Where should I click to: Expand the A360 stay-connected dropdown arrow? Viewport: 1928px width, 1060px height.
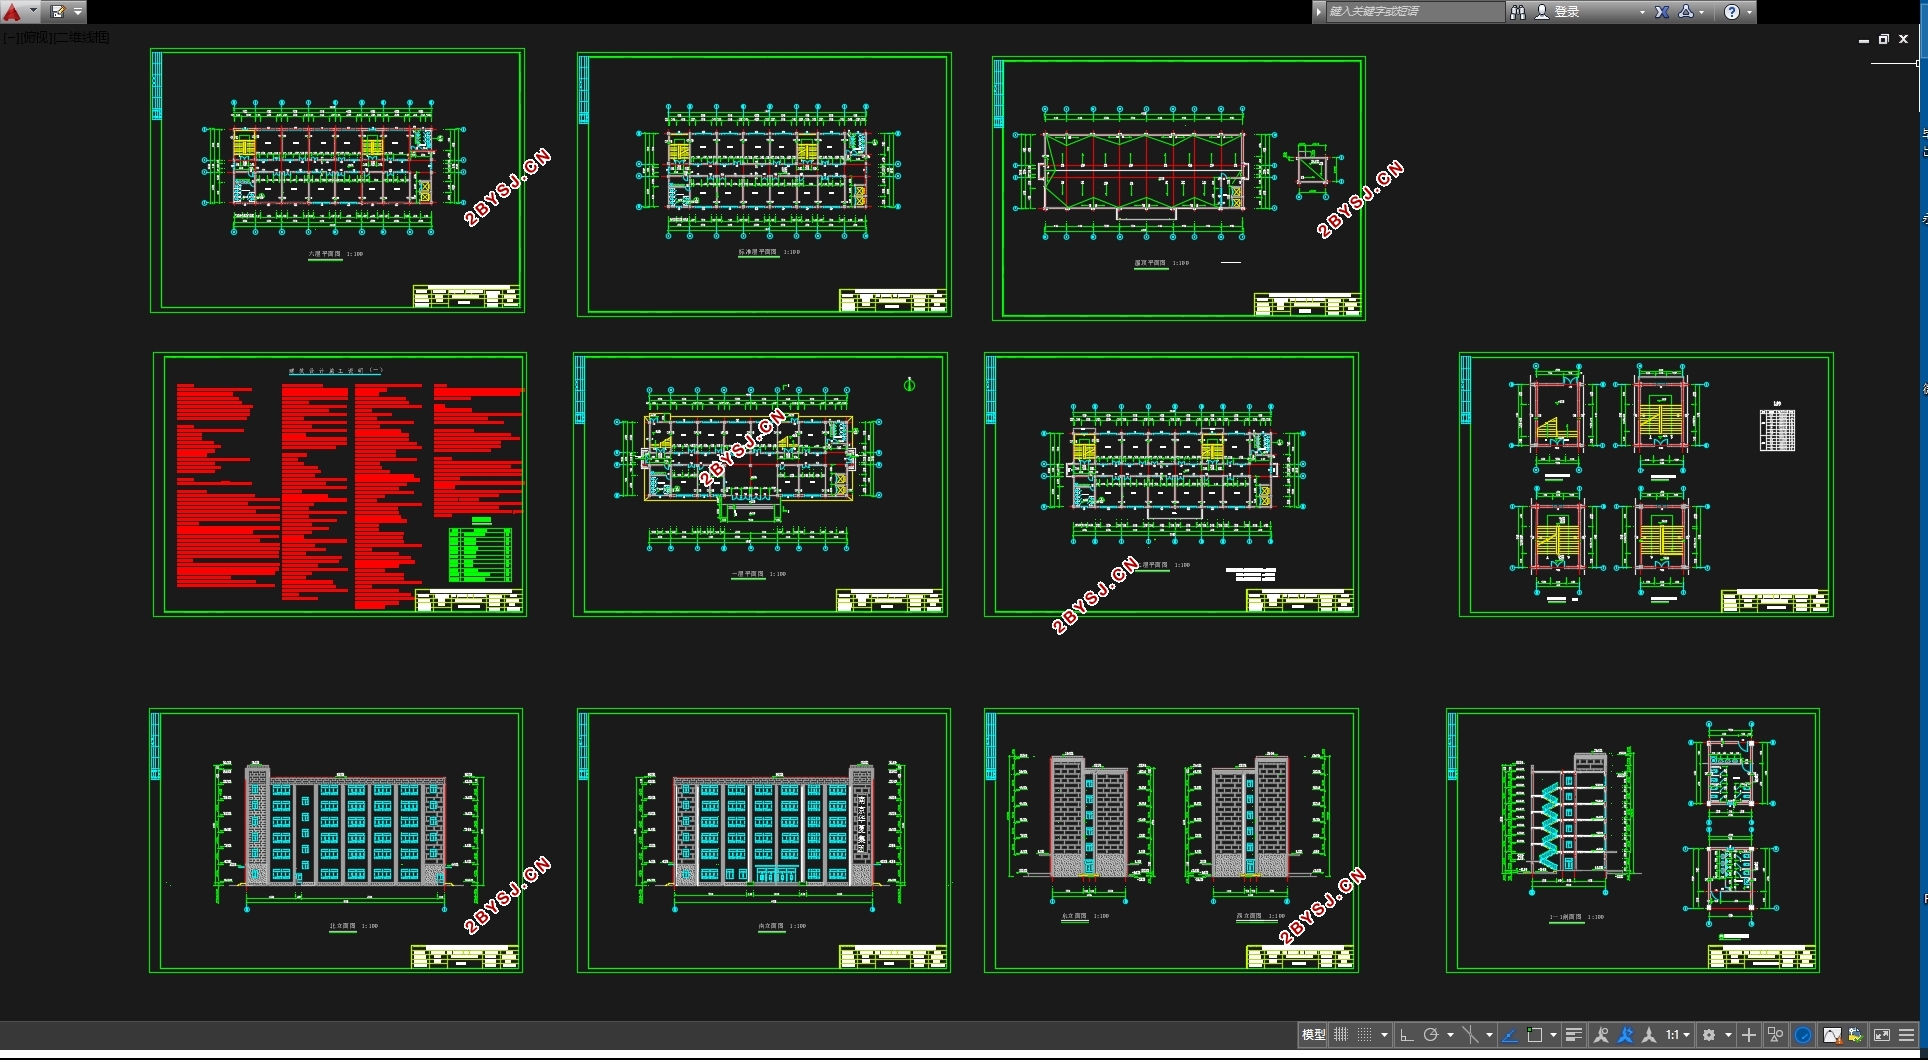1702,12
